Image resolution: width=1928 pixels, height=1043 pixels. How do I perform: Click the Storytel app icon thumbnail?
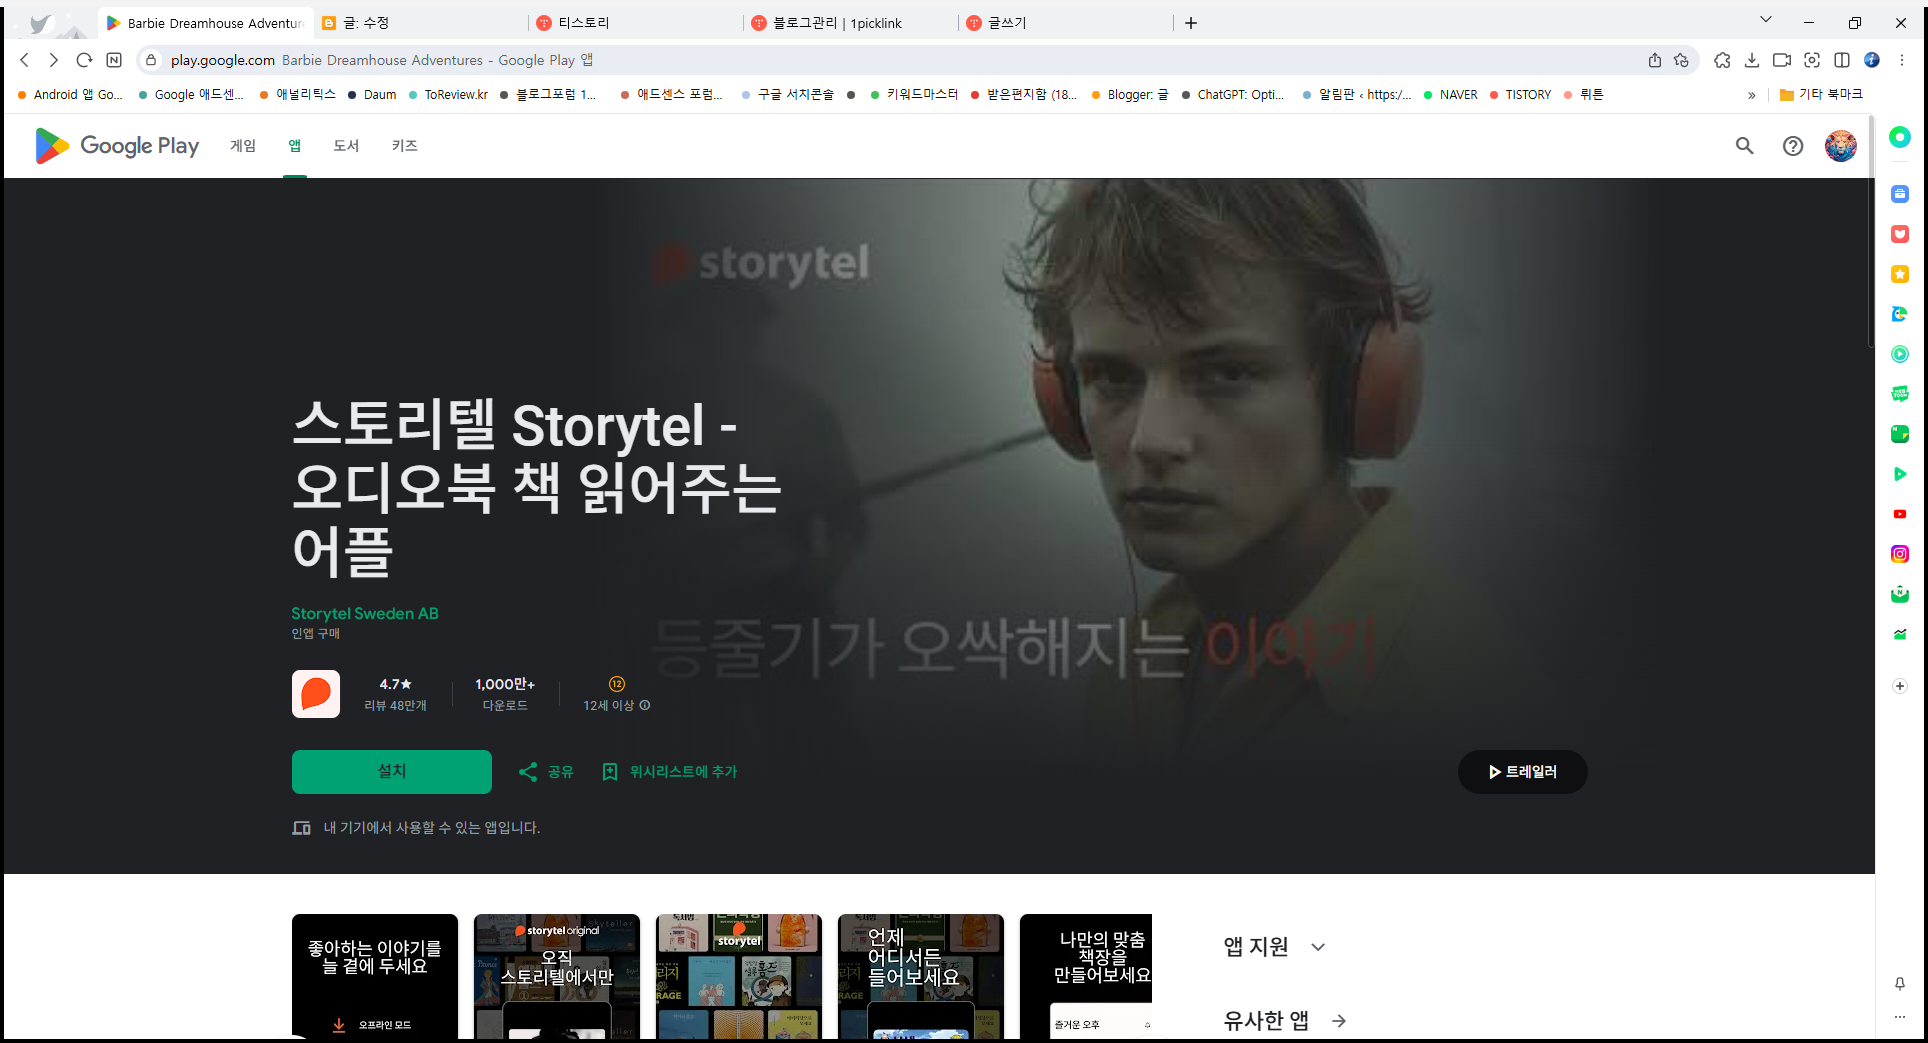pos(315,694)
